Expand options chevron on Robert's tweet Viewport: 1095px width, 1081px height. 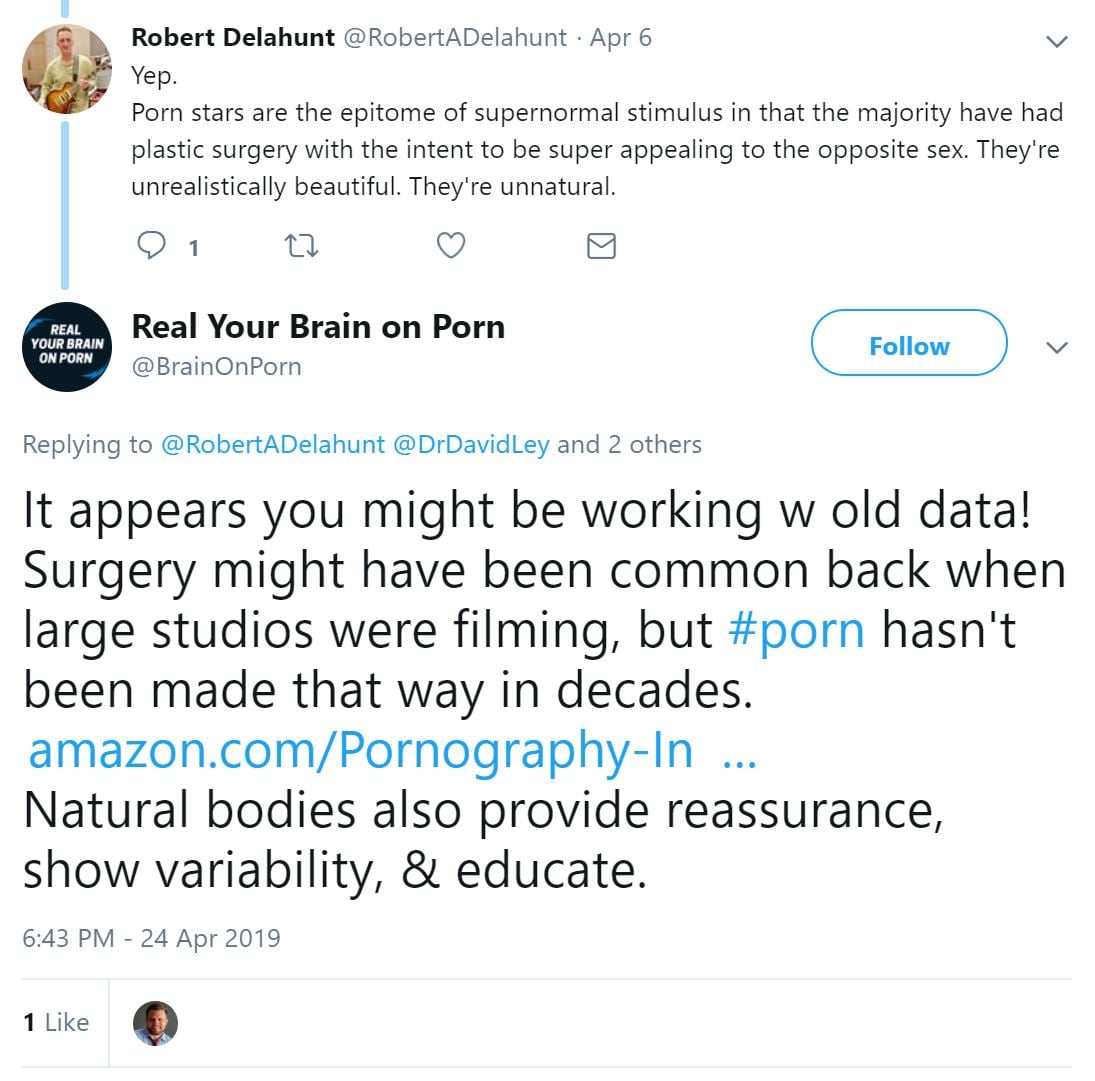(1056, 42)
